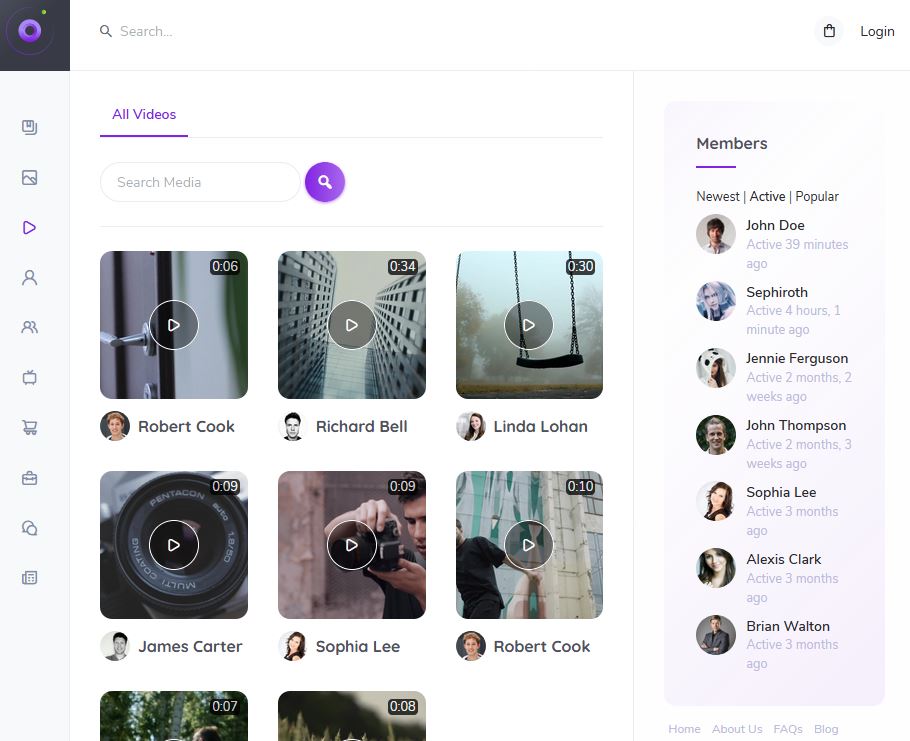Play the 0:34 skyscraper video
The image size is (910, 741).
click(352, 325)
